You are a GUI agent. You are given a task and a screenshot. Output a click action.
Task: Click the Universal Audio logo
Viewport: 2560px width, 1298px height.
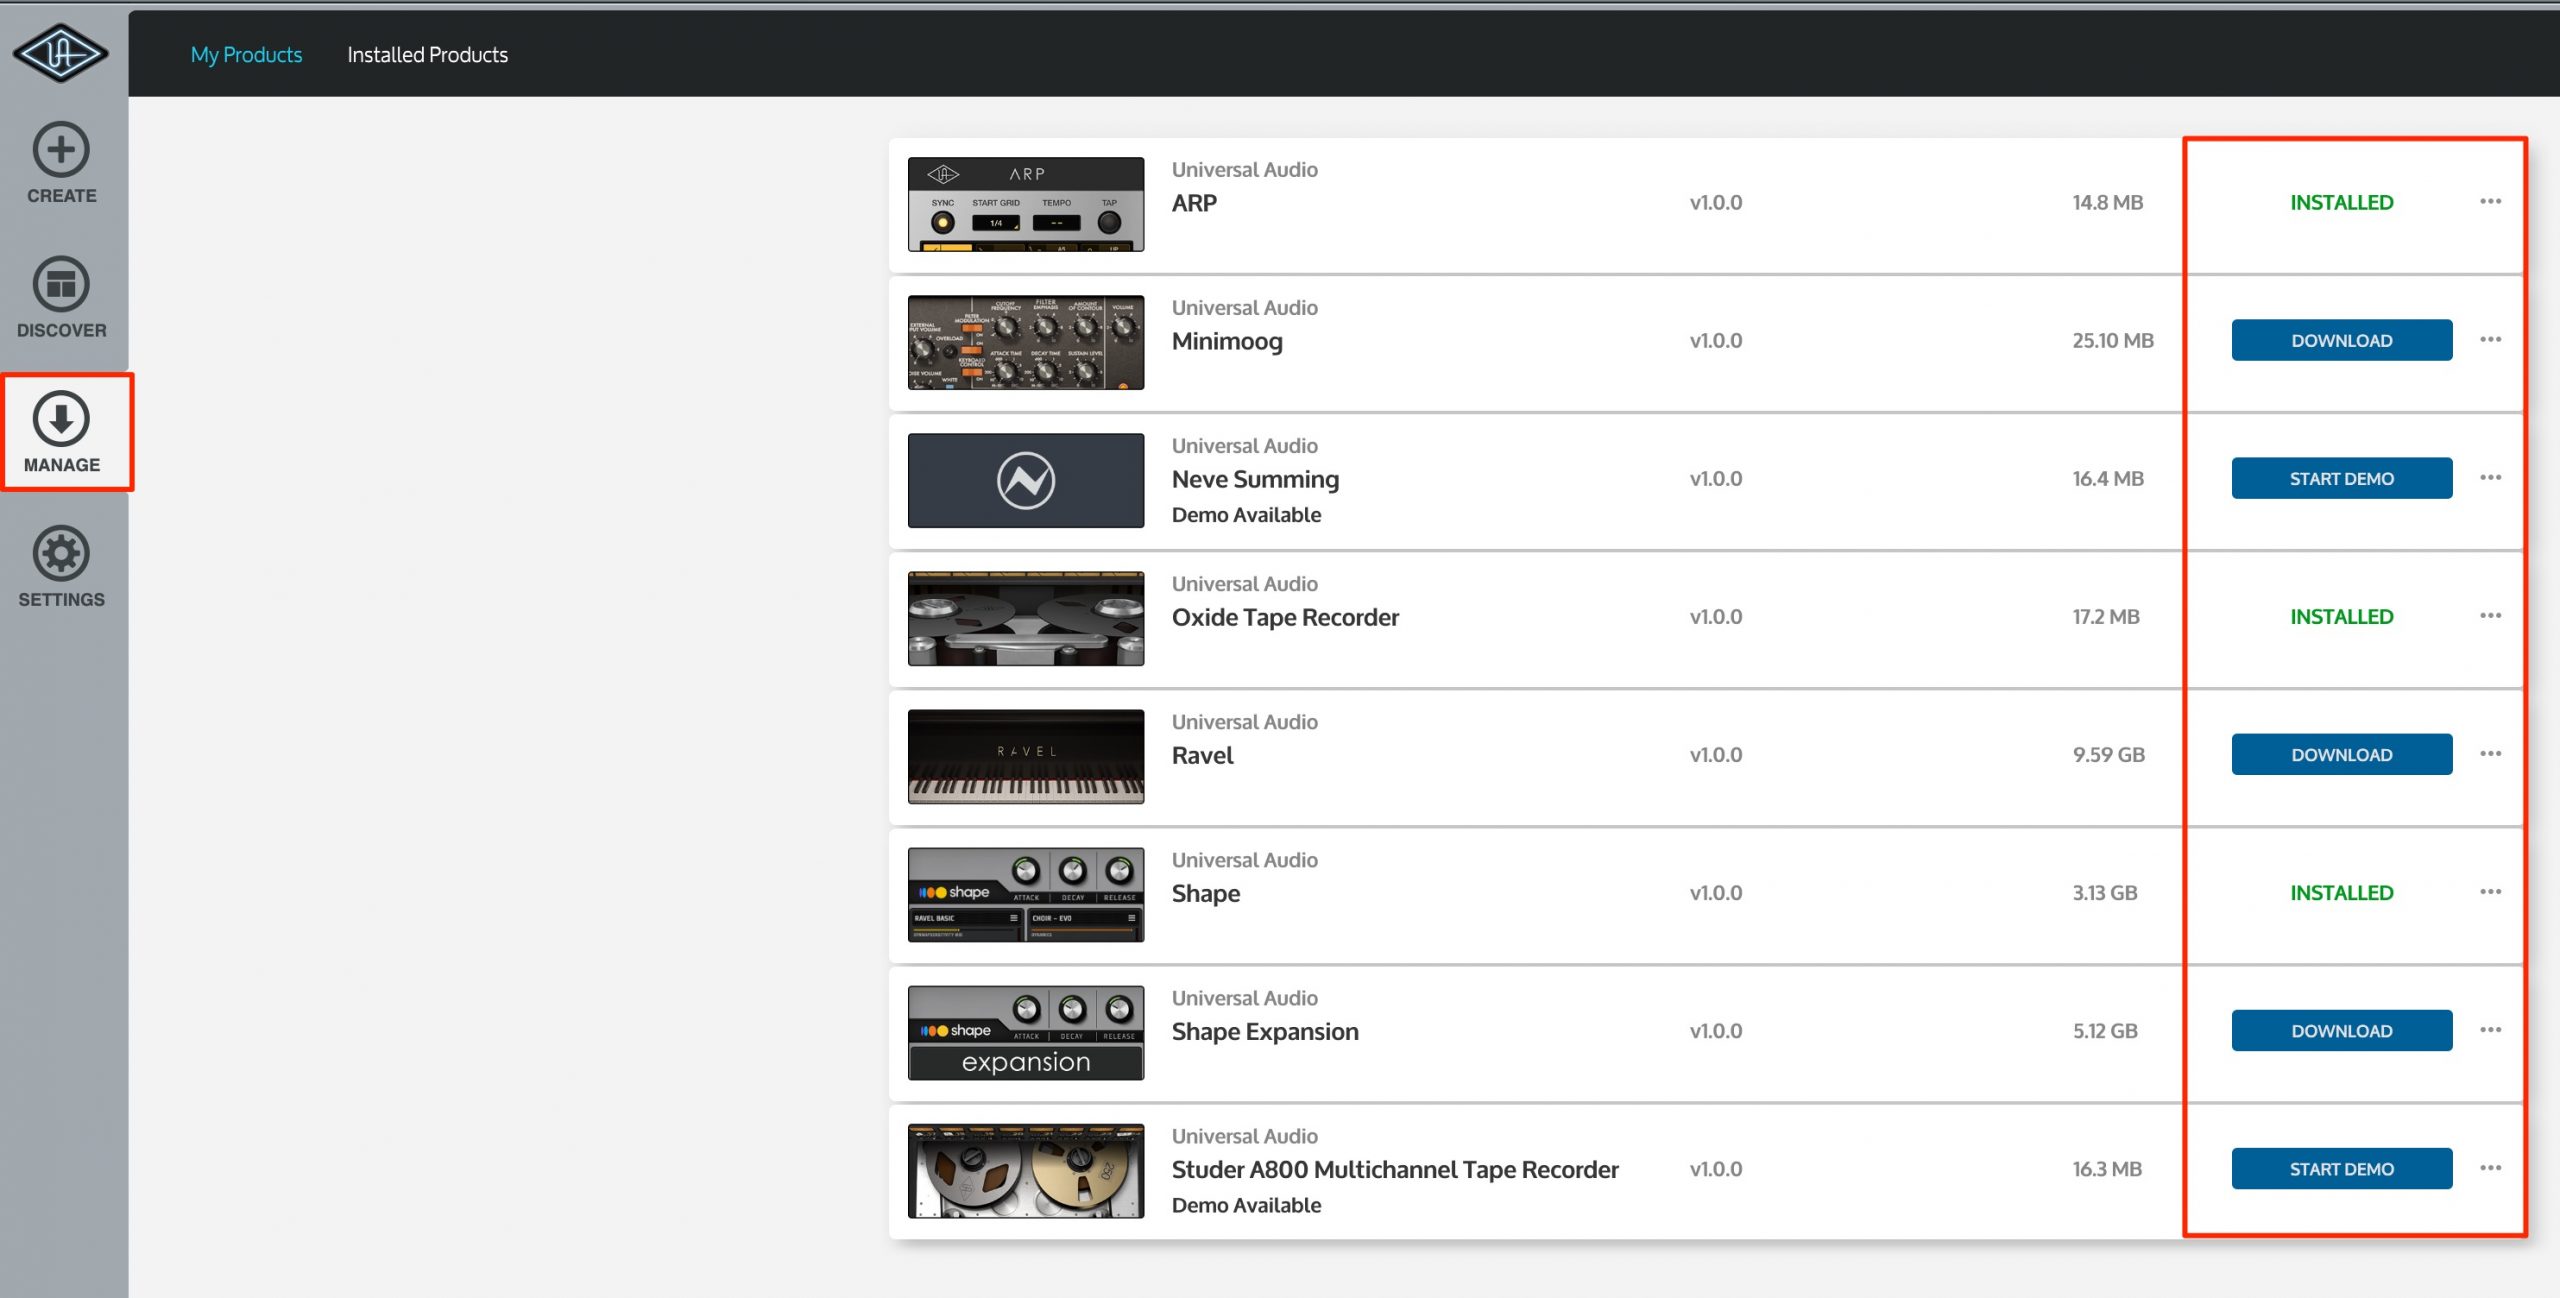(x=60, y=53)
